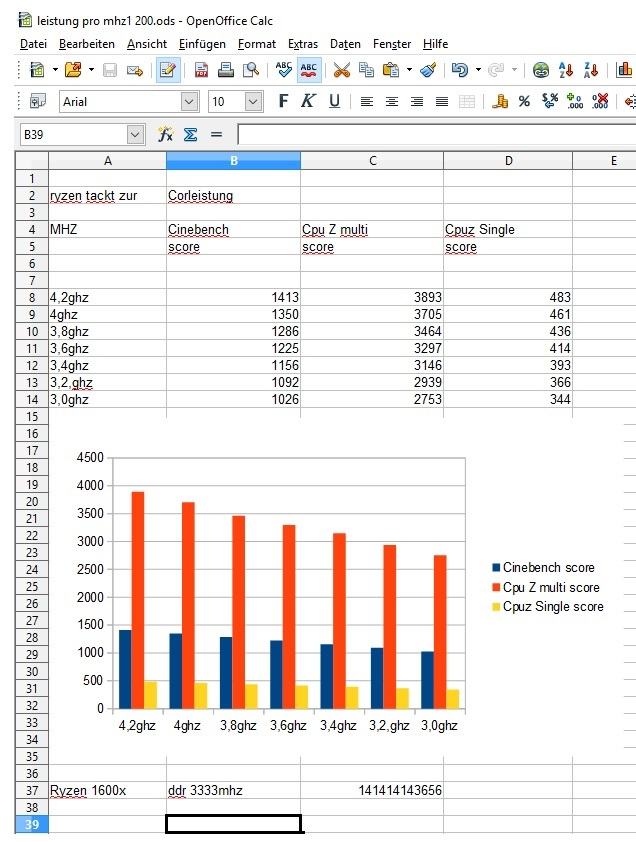The height and width of the screenshot is (842, 636).
Task: Expand the New document dropdown arrow
Action: point(55,70)
